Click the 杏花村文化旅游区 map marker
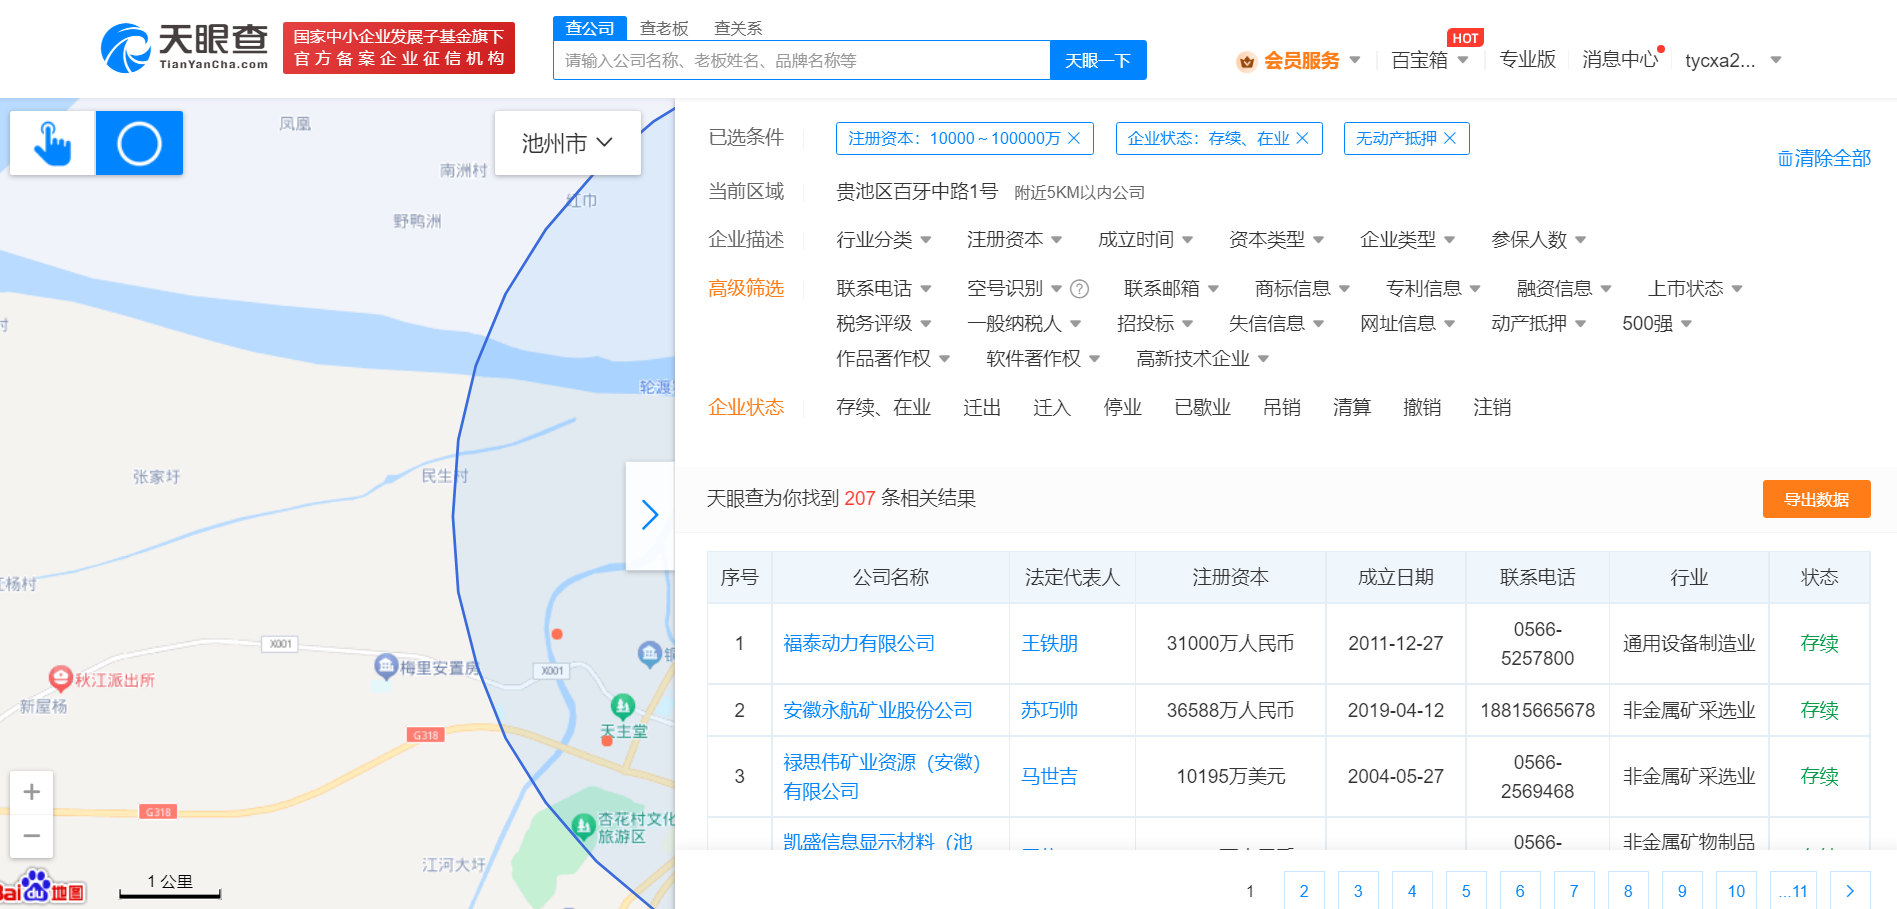Screen dimensions: 1897x909 coord(583,826)
